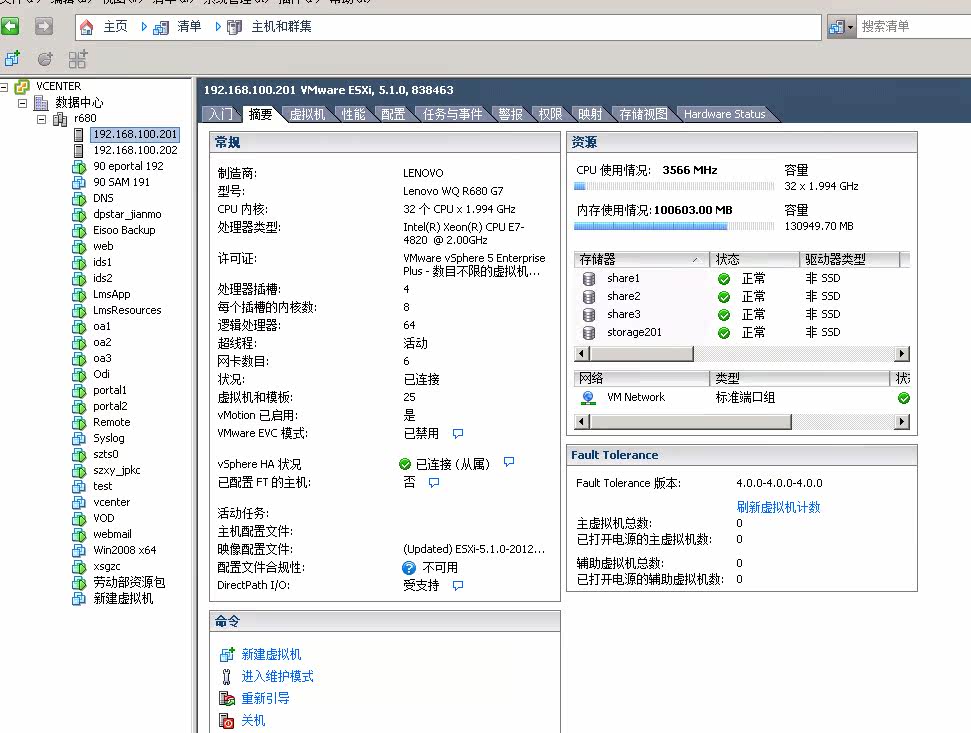
Task: Click the 关机 link
Action: pyautogui.click(x=253, y=721)
